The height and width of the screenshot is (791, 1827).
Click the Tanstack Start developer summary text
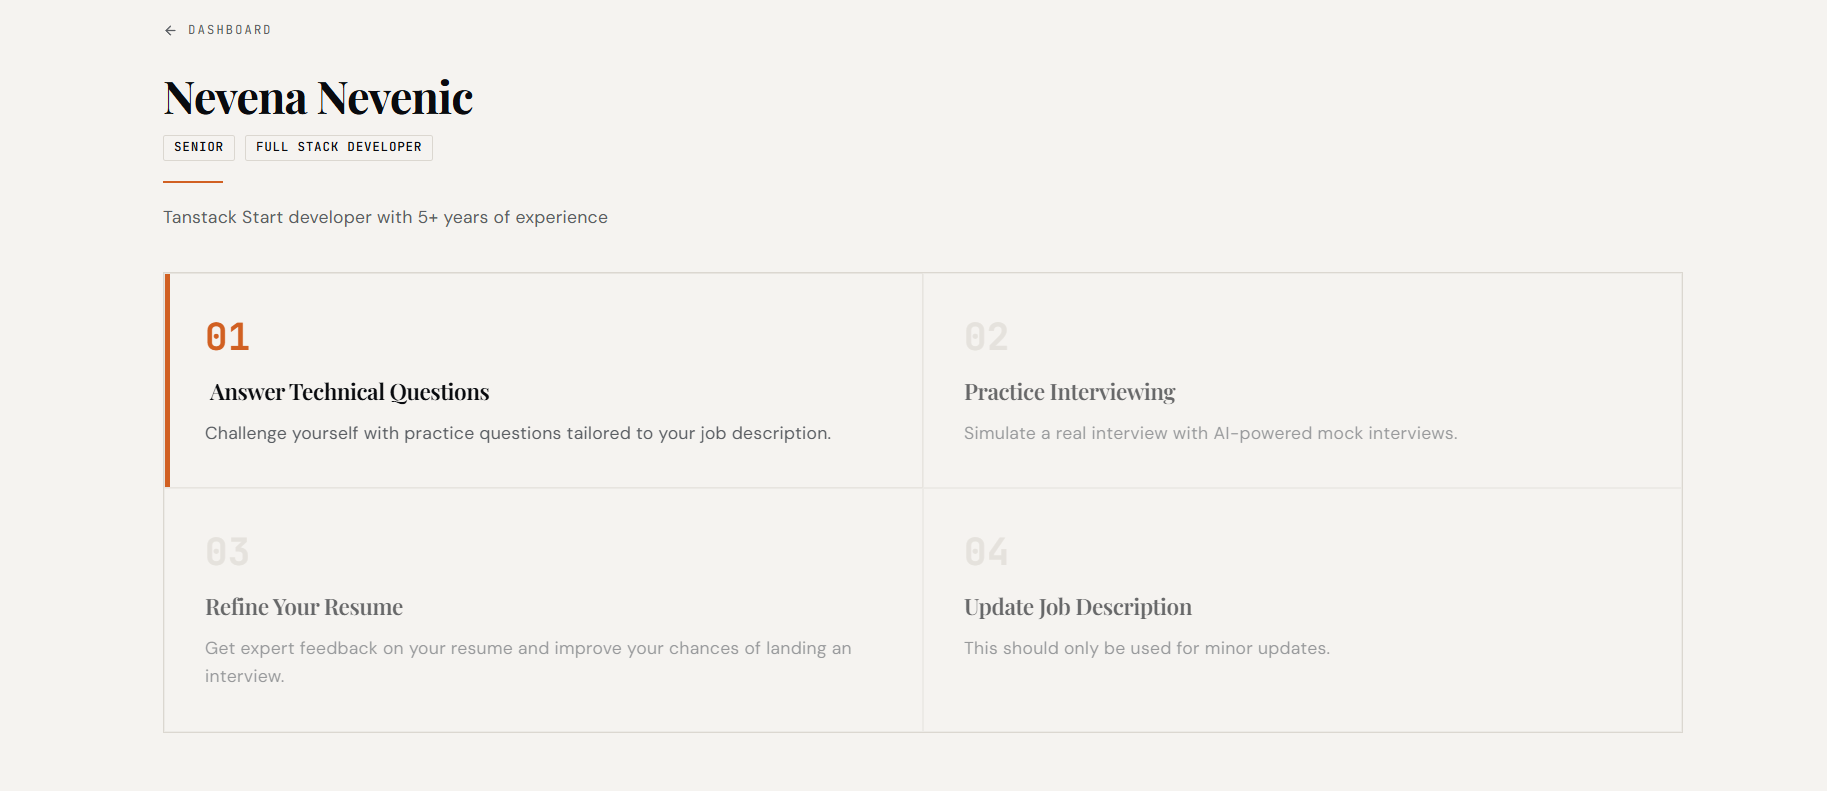385,217
